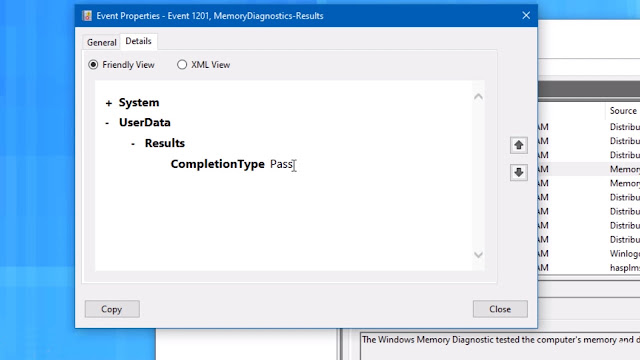This screenshot has width=640, height=360.
Task: Switch to the General tab
Action: click(101, 42)
